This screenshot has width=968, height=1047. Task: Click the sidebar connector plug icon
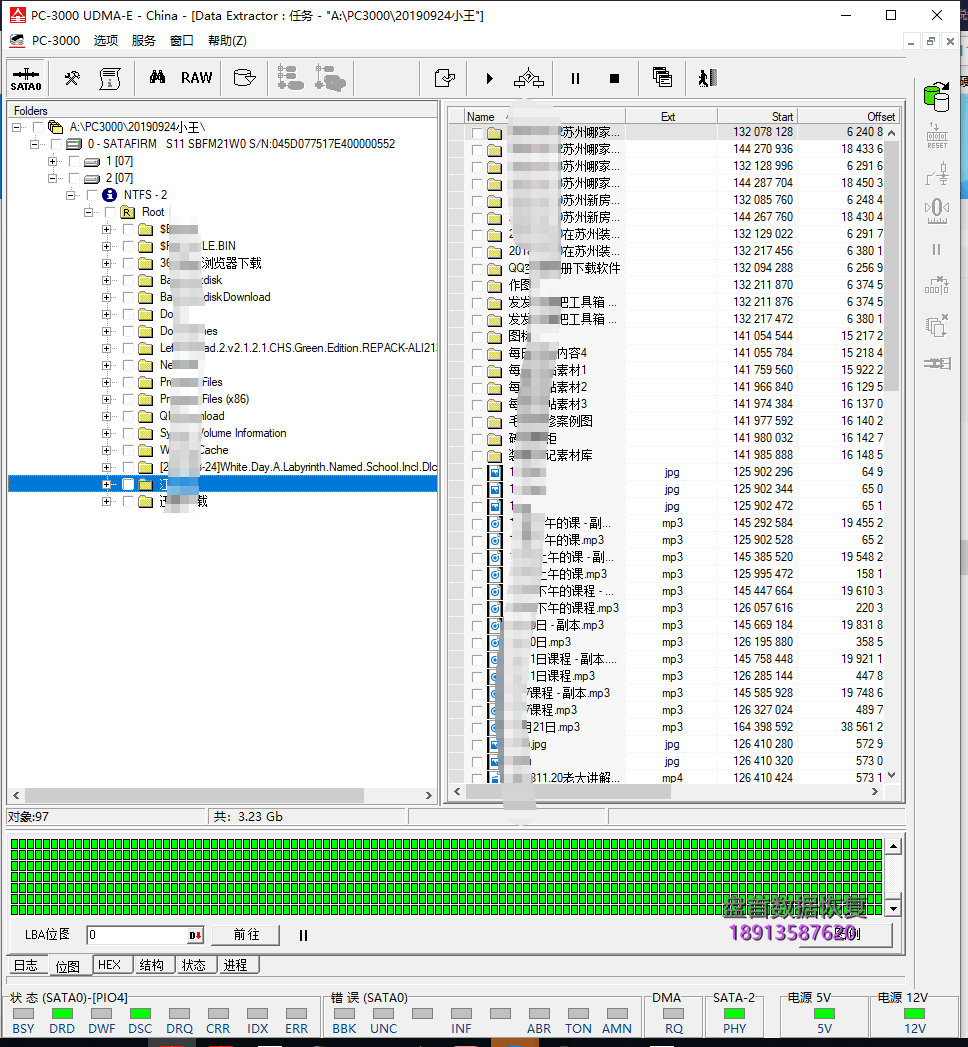tap(937, 363)
